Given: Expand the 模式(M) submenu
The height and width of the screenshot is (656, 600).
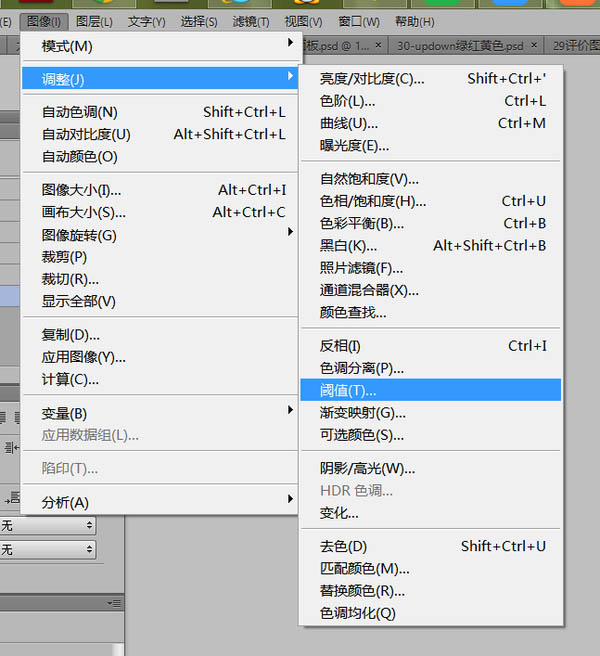Looking at the screenshot, I should point(160,46).
